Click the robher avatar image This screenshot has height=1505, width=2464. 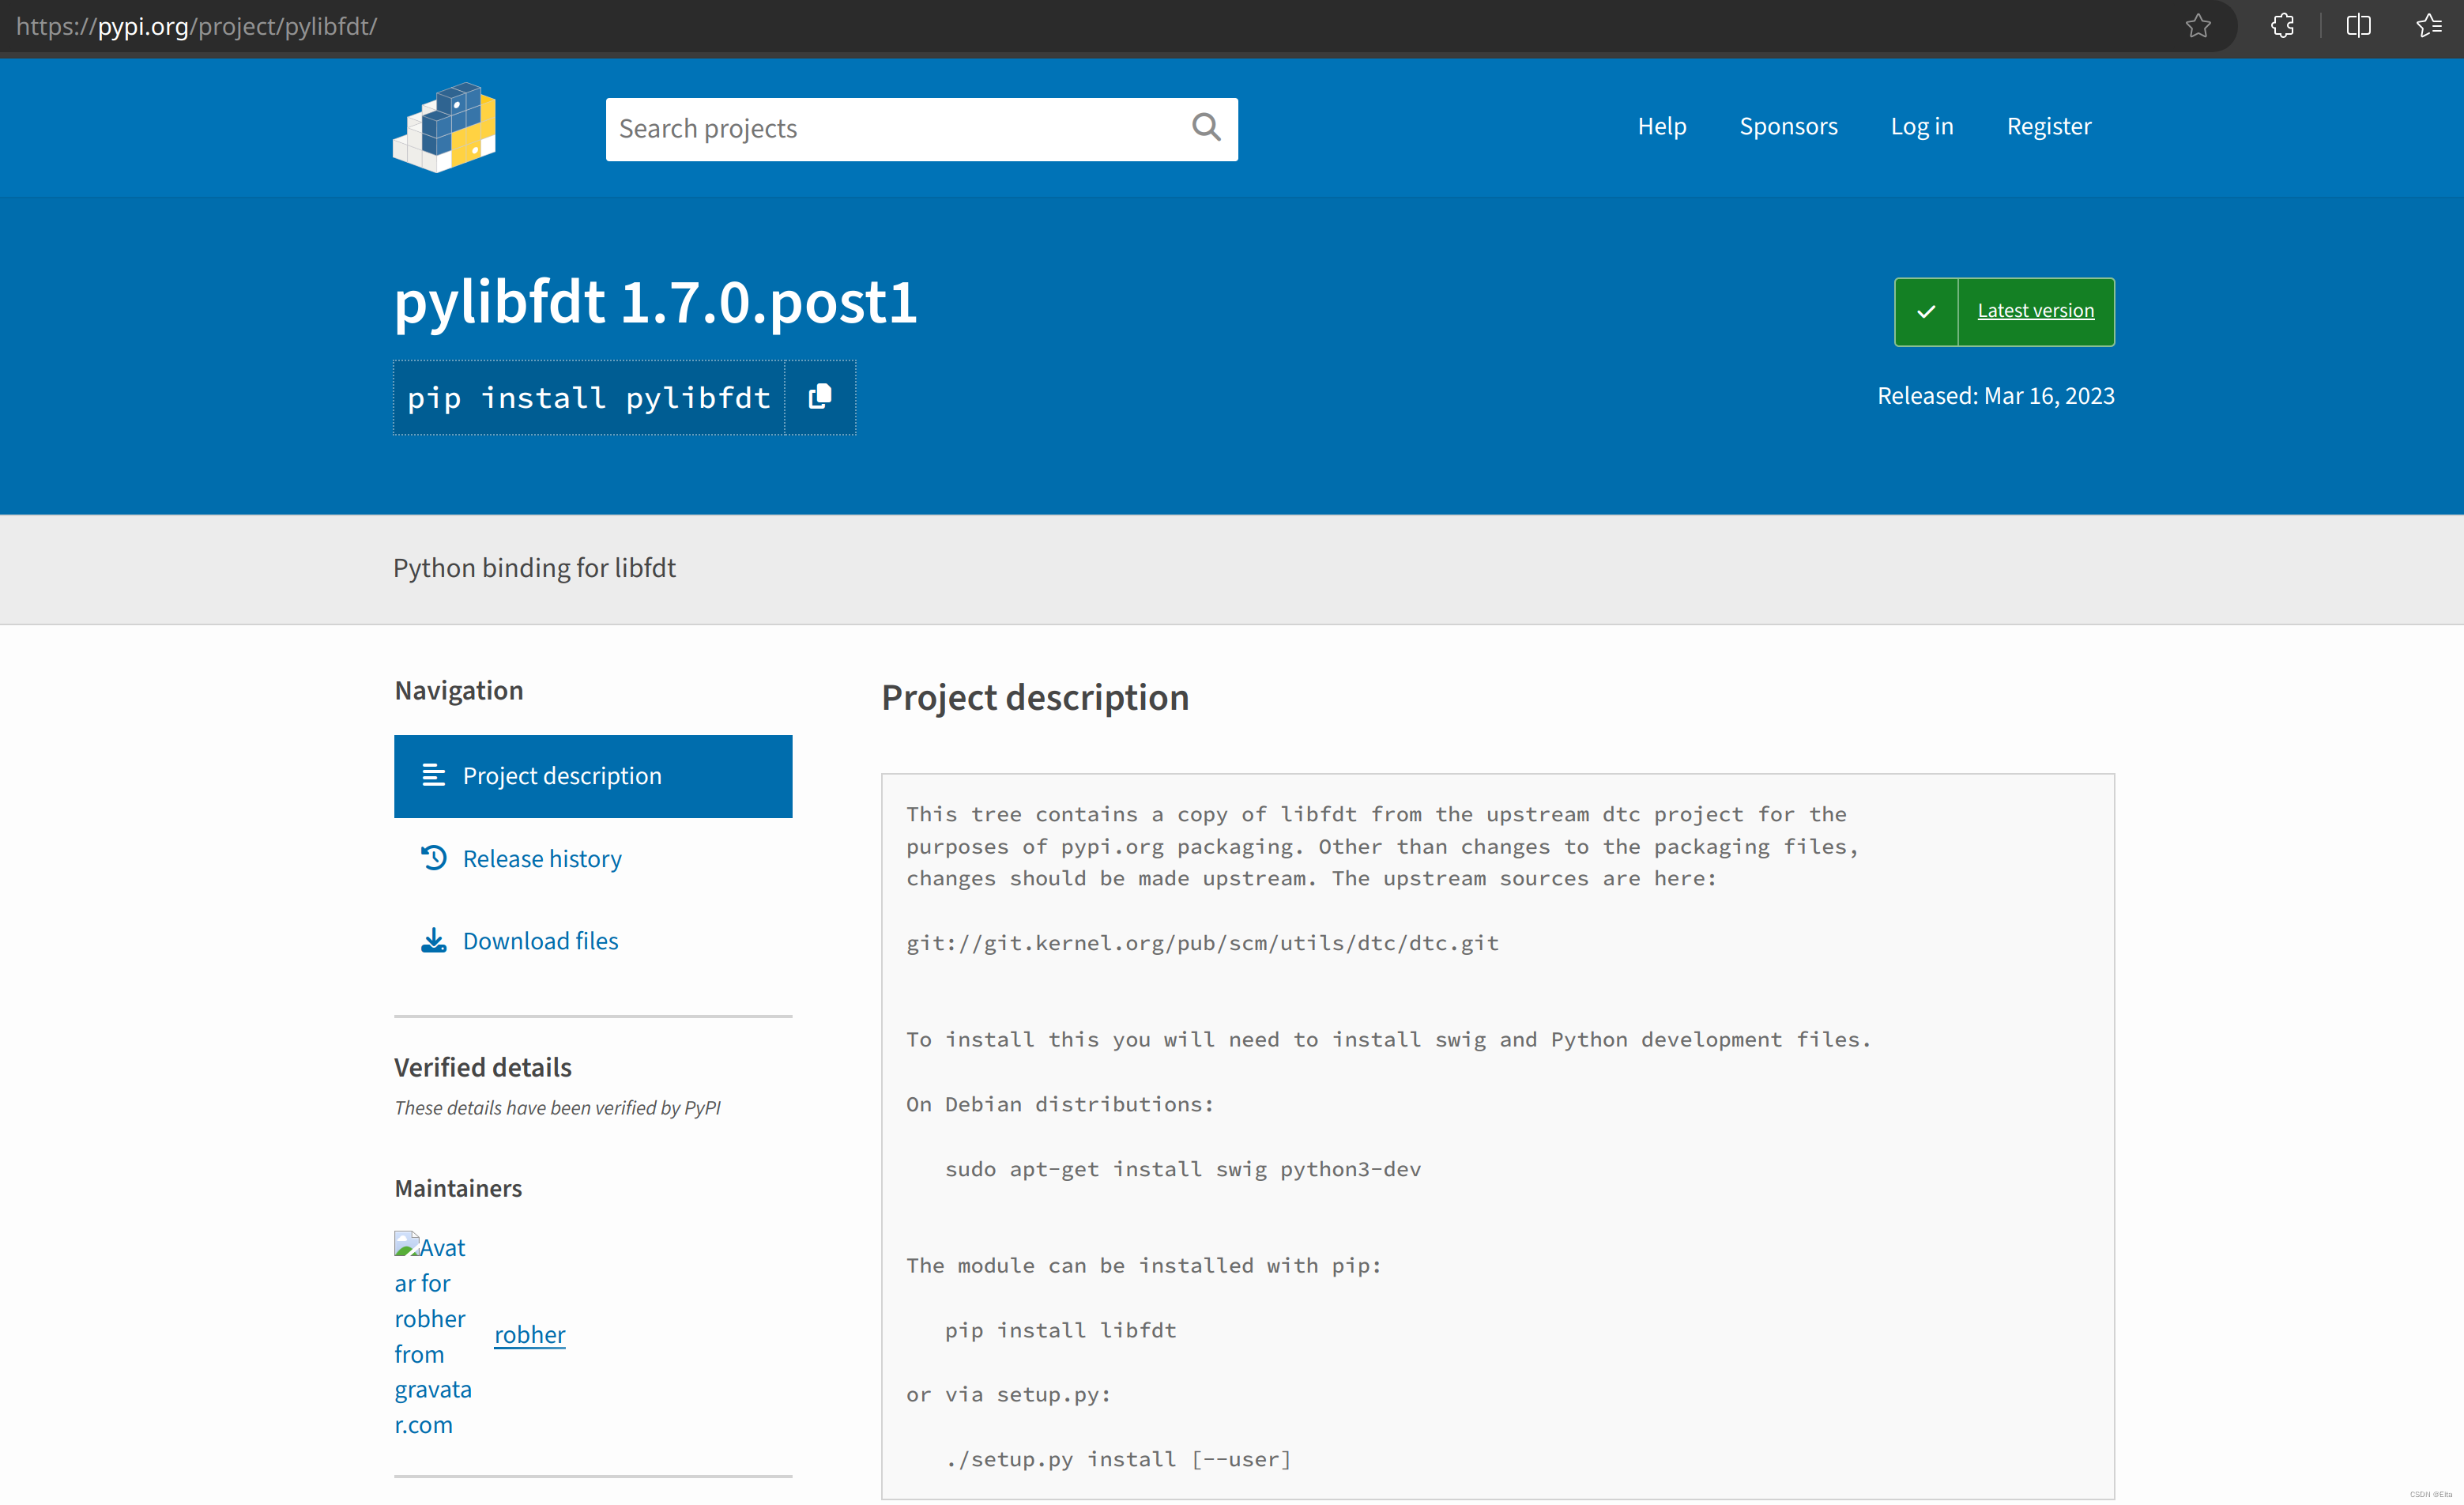point(433,1335)
